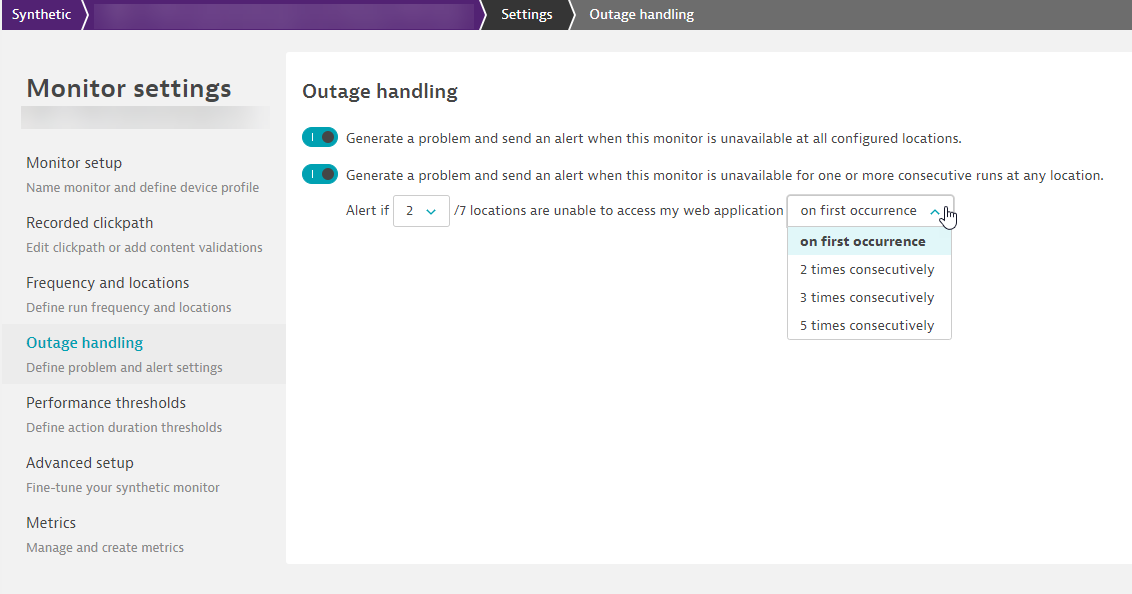
Task: Toggle alert for consecutive runs at any location
Action: tap(320, 175)
